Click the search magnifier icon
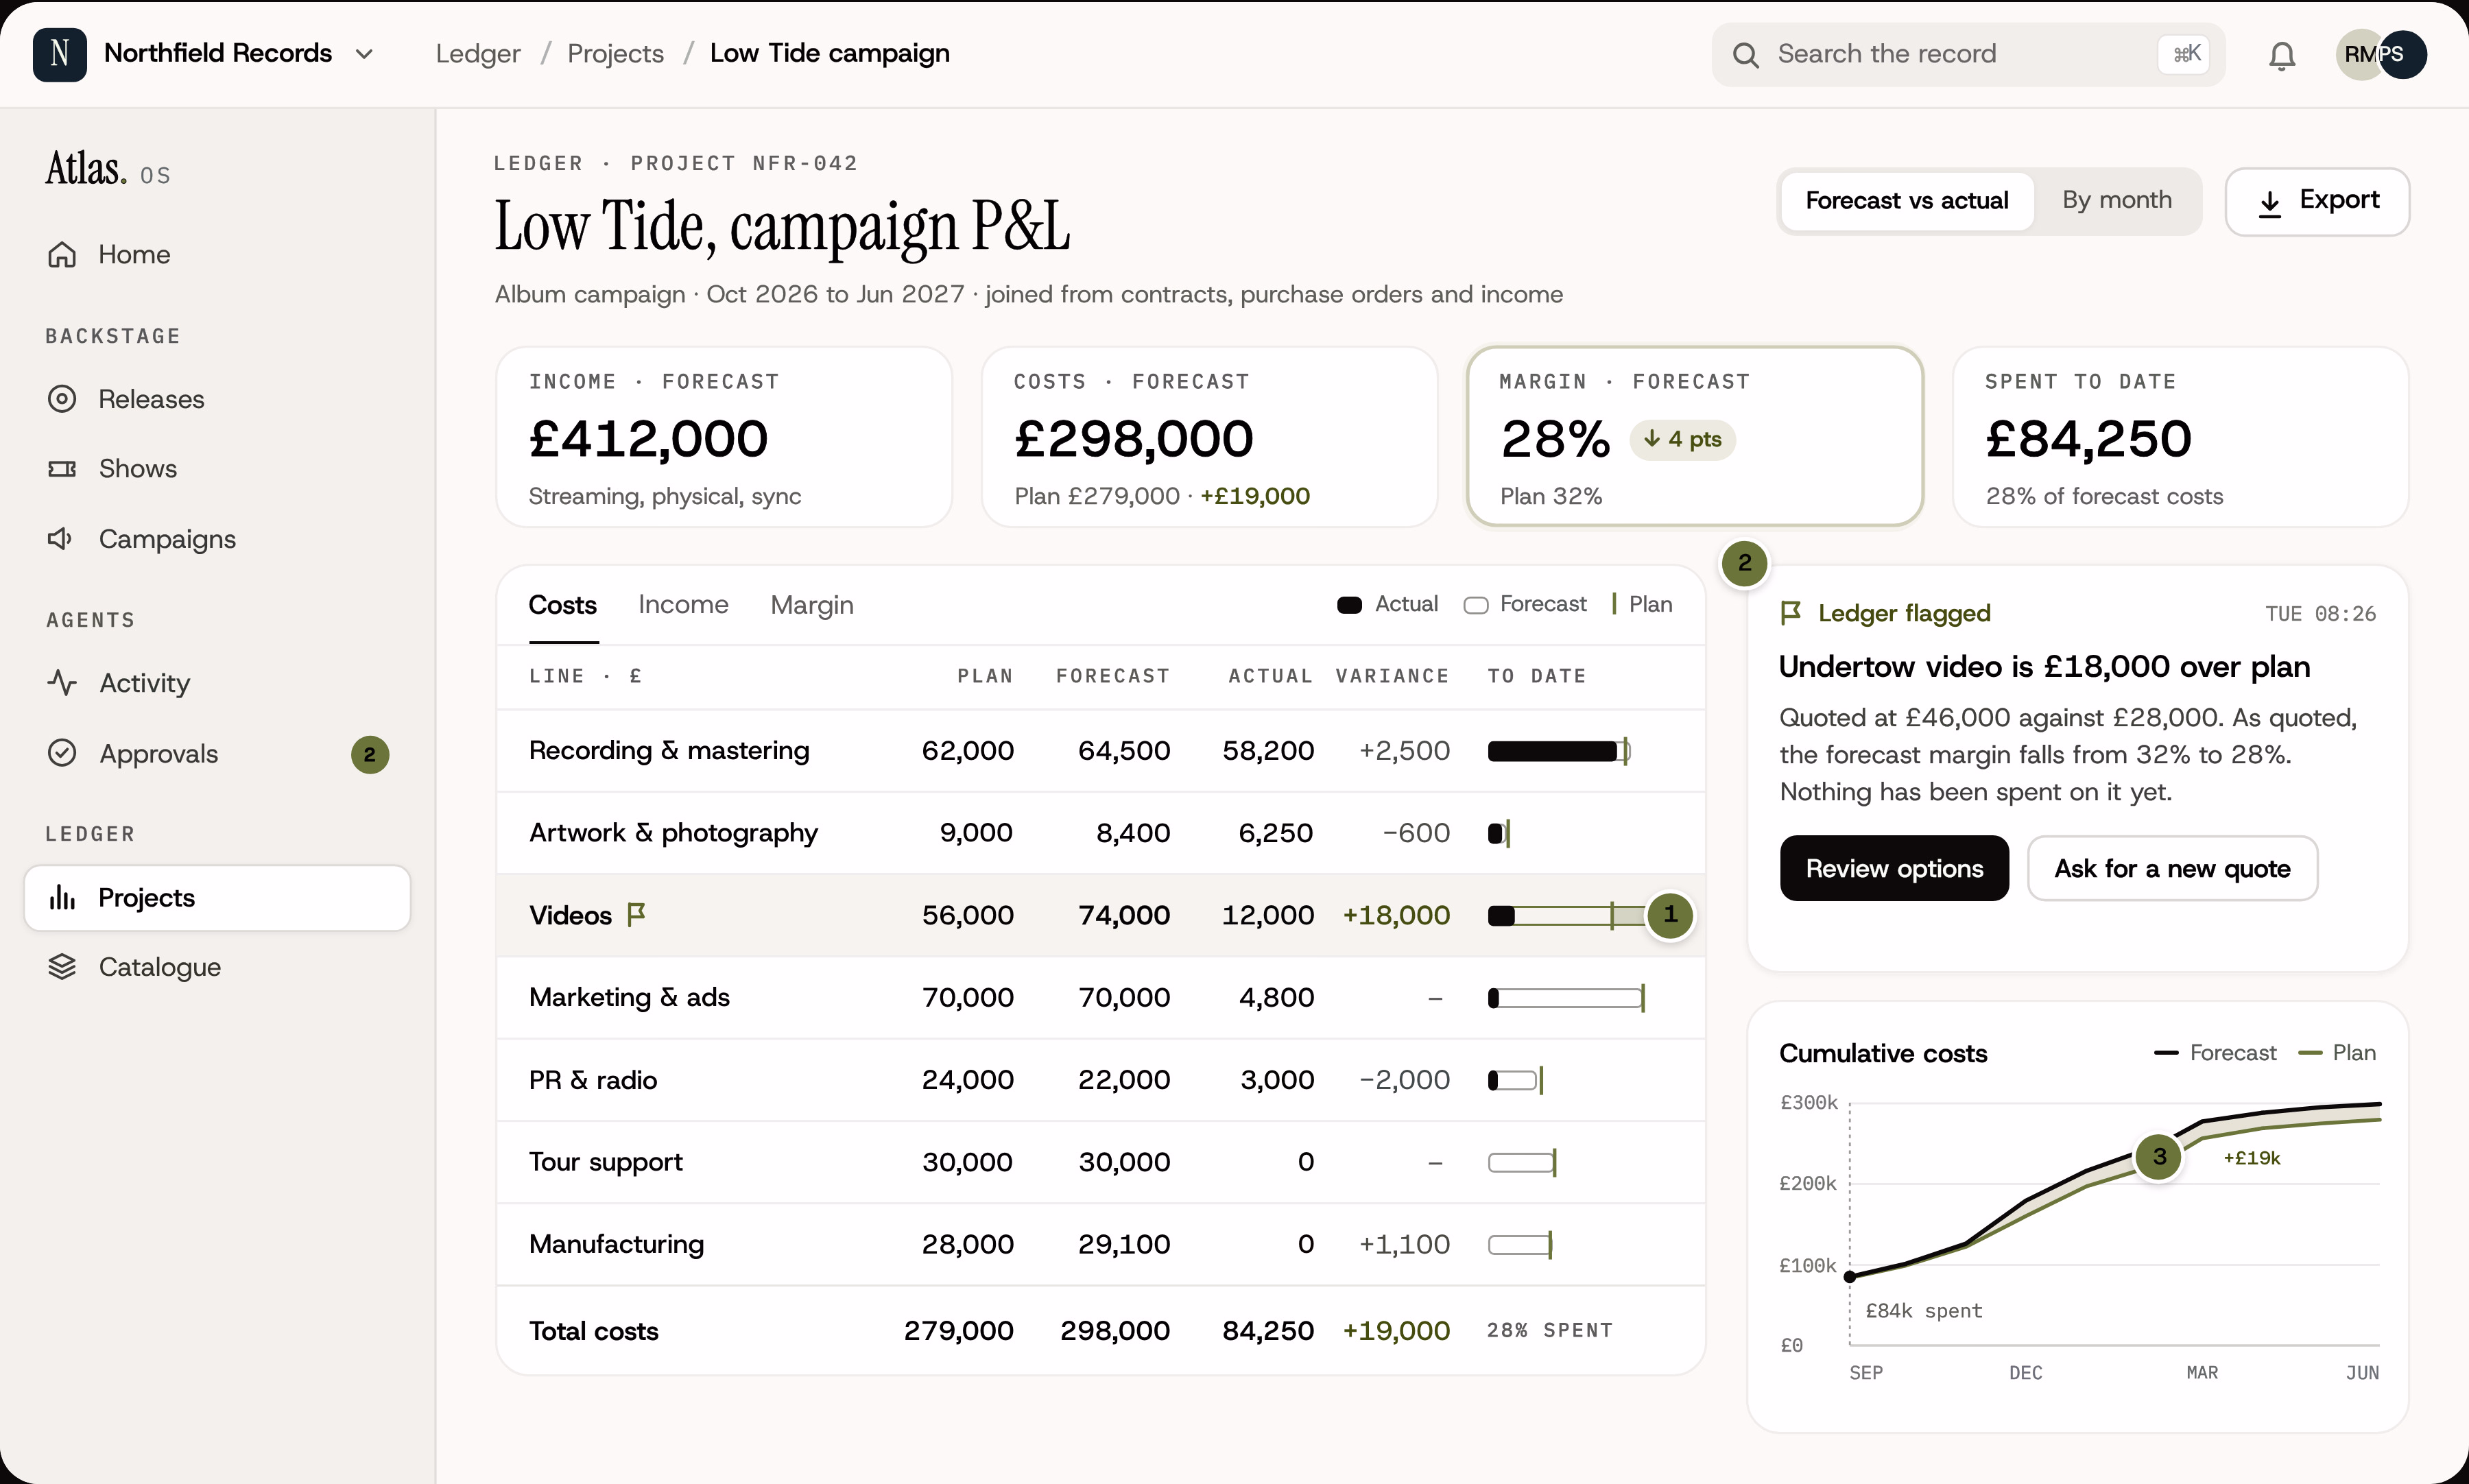Image resolution: width=2469 pixels, height=1484 pixels. point(1745,55)
